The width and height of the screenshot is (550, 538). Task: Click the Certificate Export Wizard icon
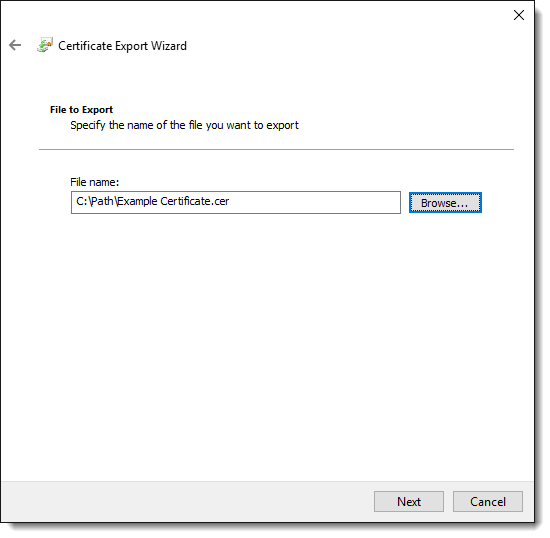(45, 45)
